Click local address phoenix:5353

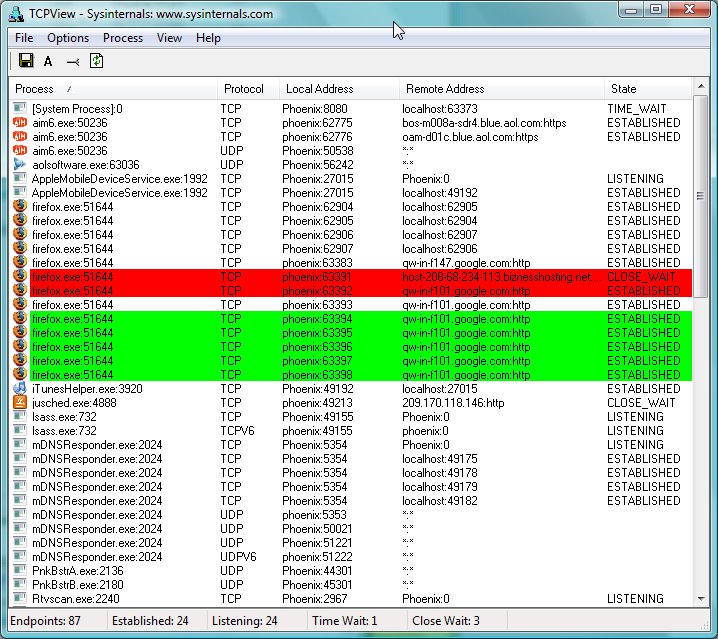pos(314,514)
